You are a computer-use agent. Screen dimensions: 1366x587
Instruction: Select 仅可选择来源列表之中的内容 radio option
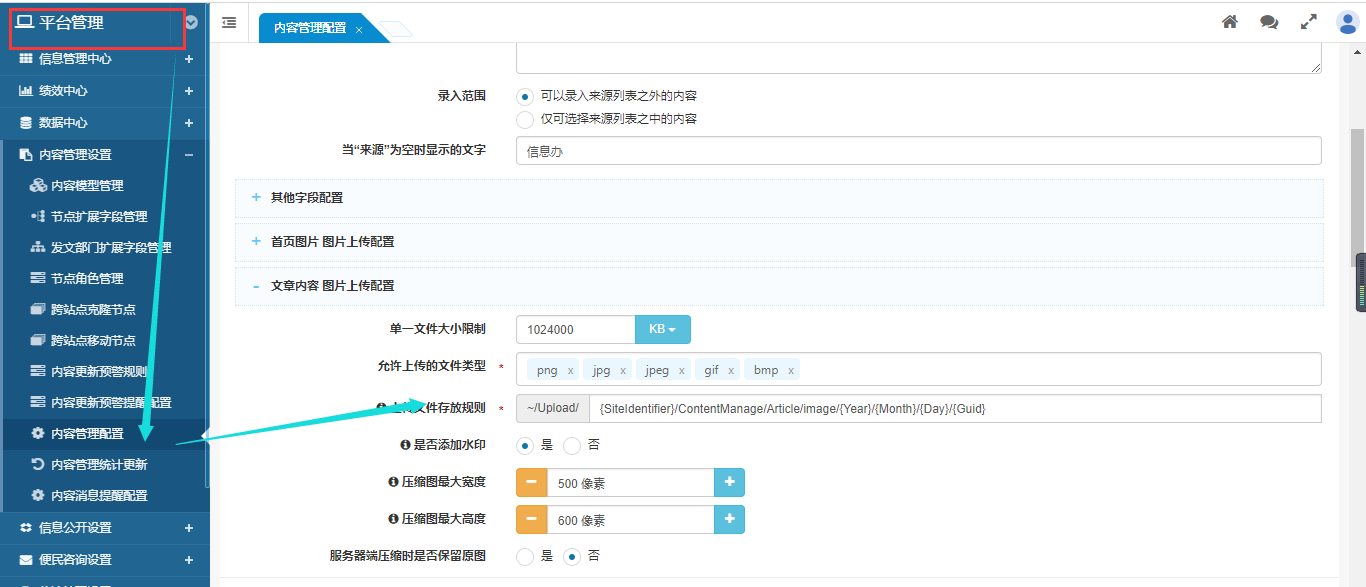pos(525,119)
